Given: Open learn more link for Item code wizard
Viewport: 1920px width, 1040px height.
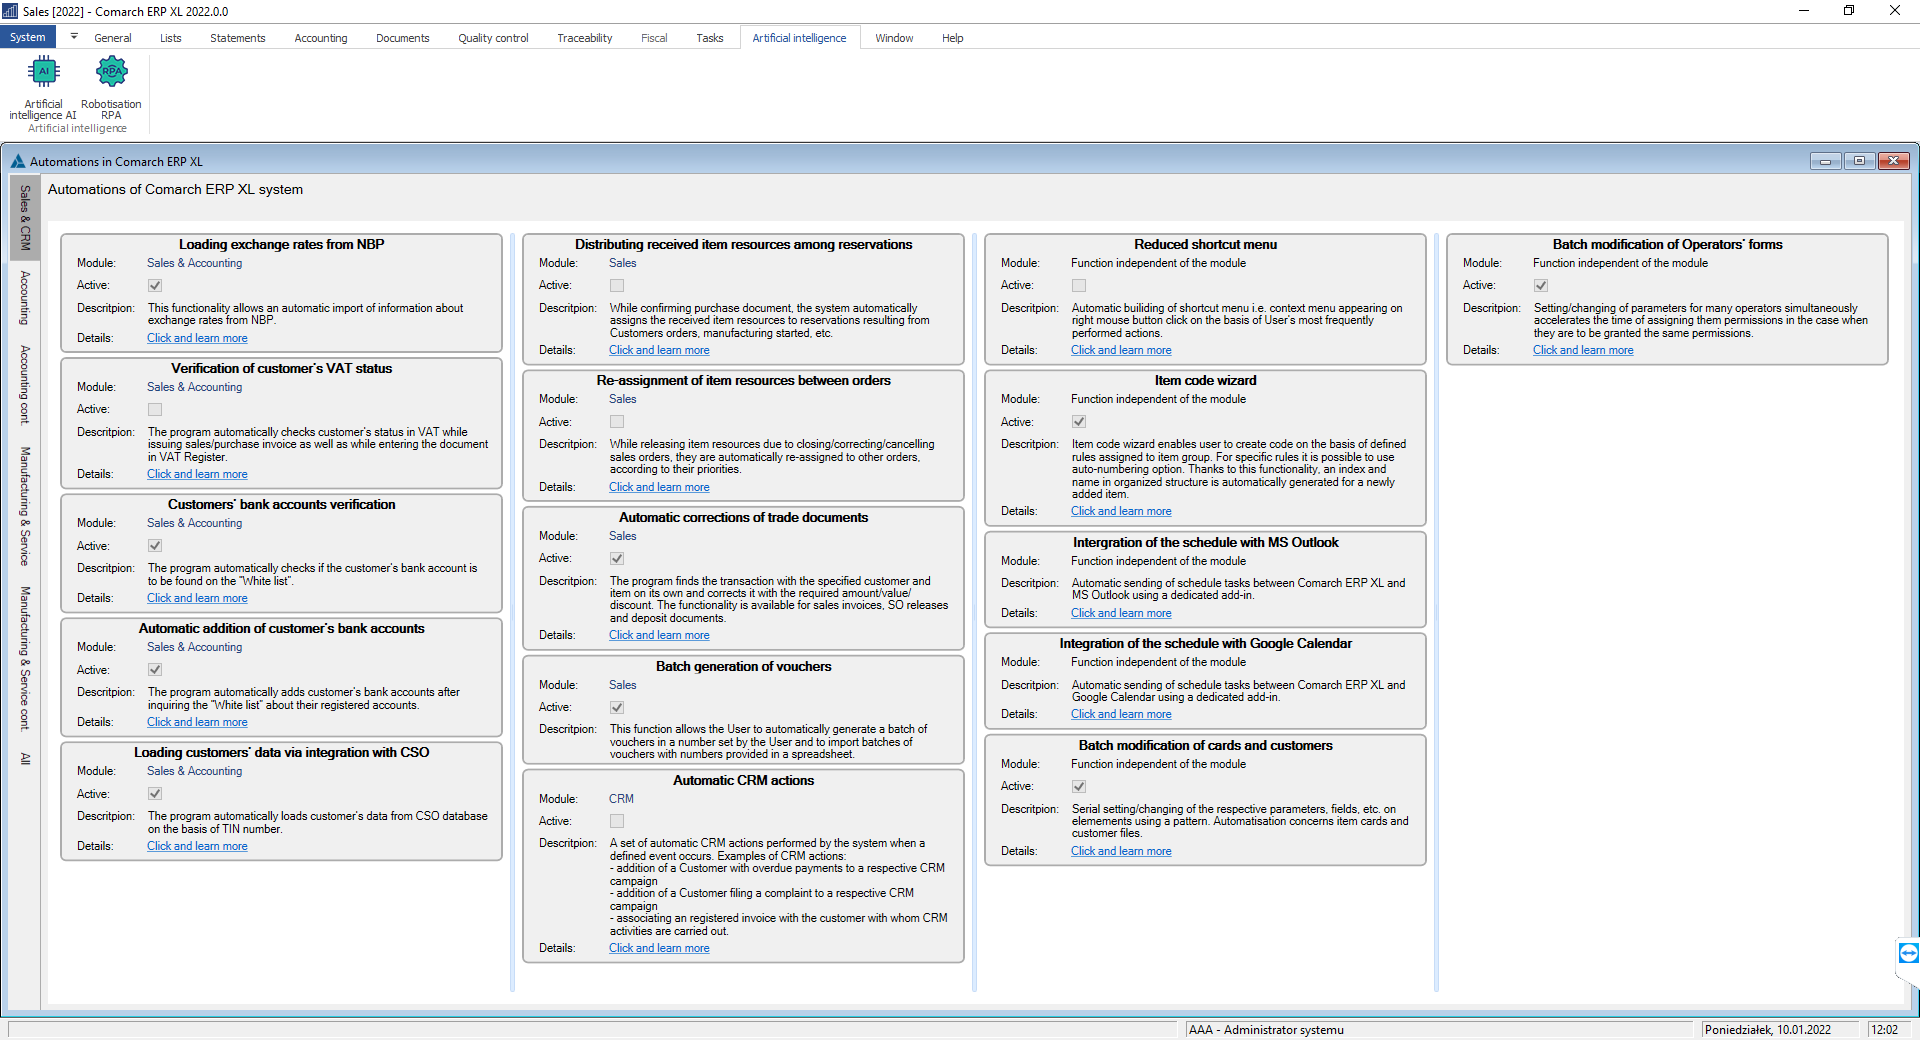Looking at the screenshot, I should (1121, 511).
